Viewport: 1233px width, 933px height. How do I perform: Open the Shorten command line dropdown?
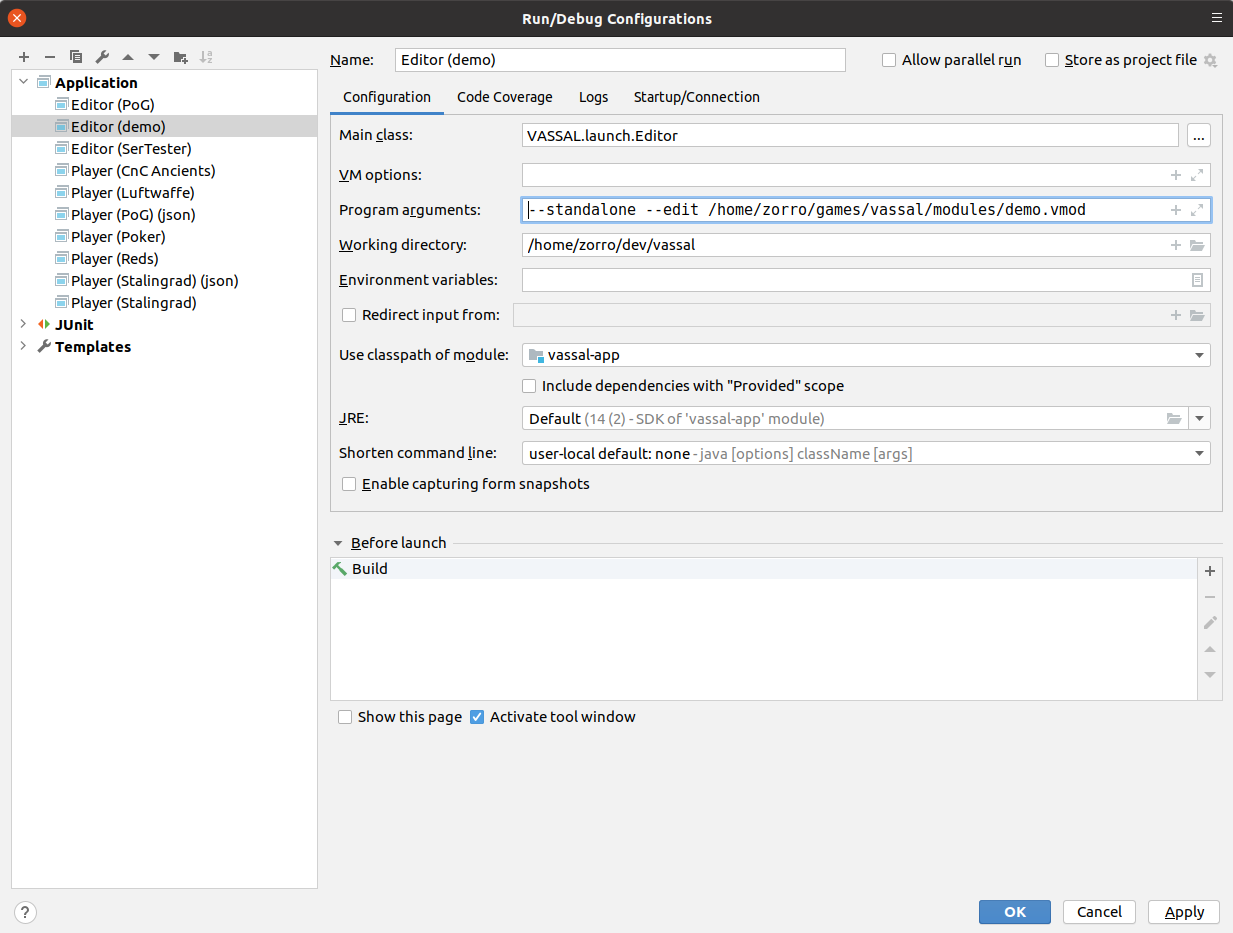1198,453
